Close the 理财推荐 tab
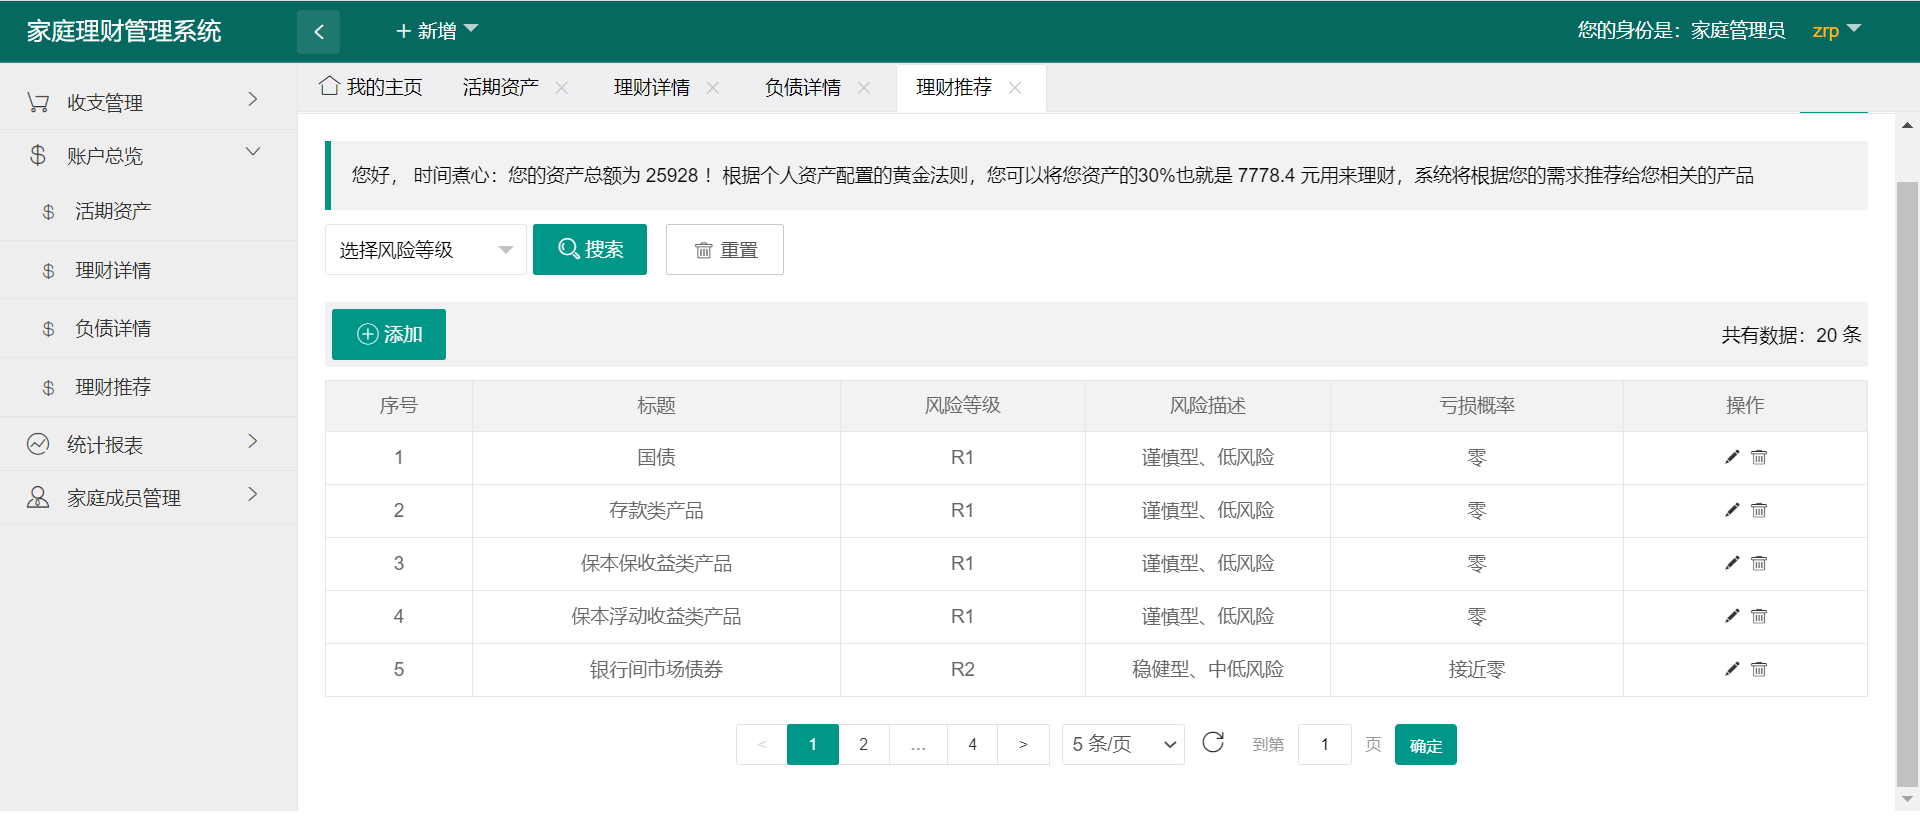This screenshot has width=1920, height=819. coord(1015,88)
